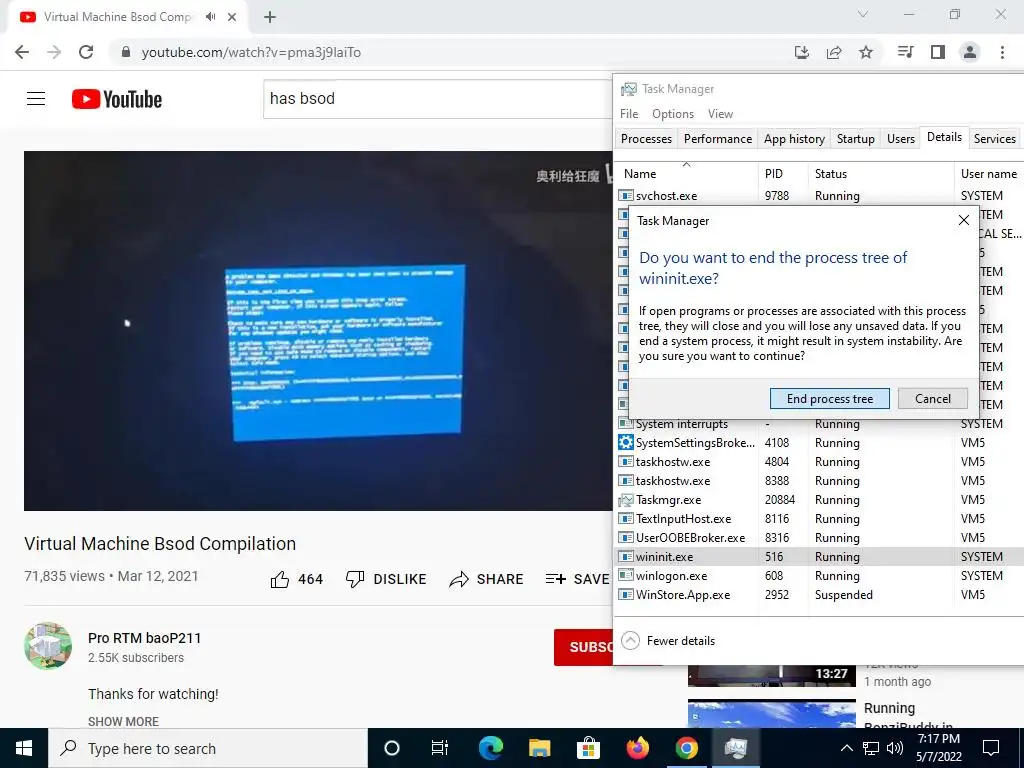Image resolution: width=1024 pixels, height=768 pixels.
Task: Click End process tree button
Action: click(829, 398)
